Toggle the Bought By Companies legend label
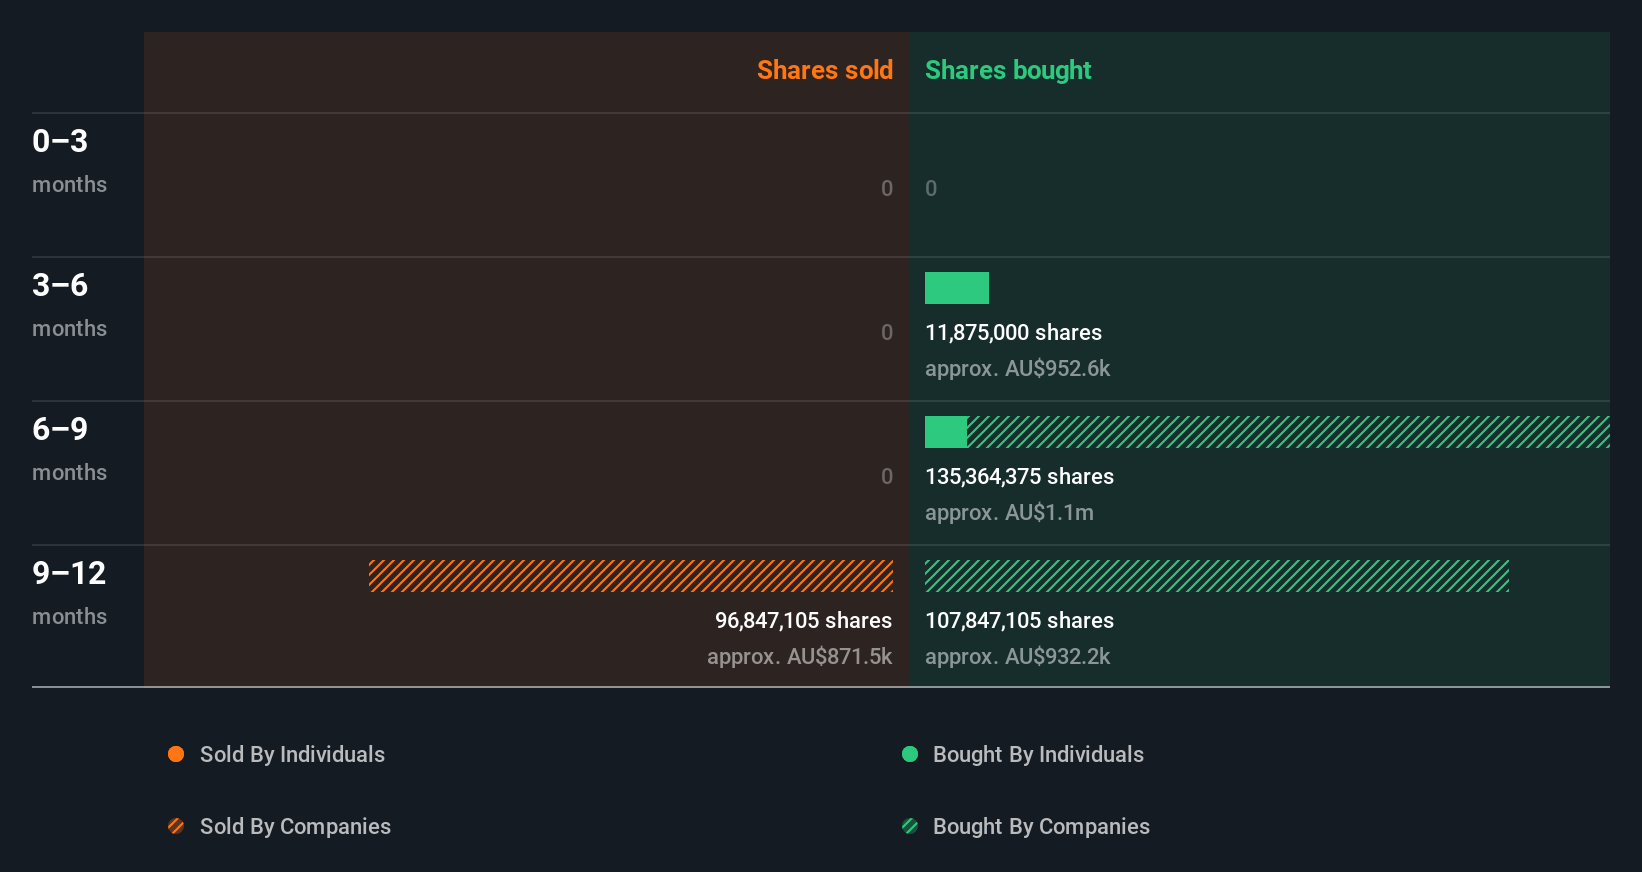This screenshot has width=1642, height=872. coord(1041,826)
